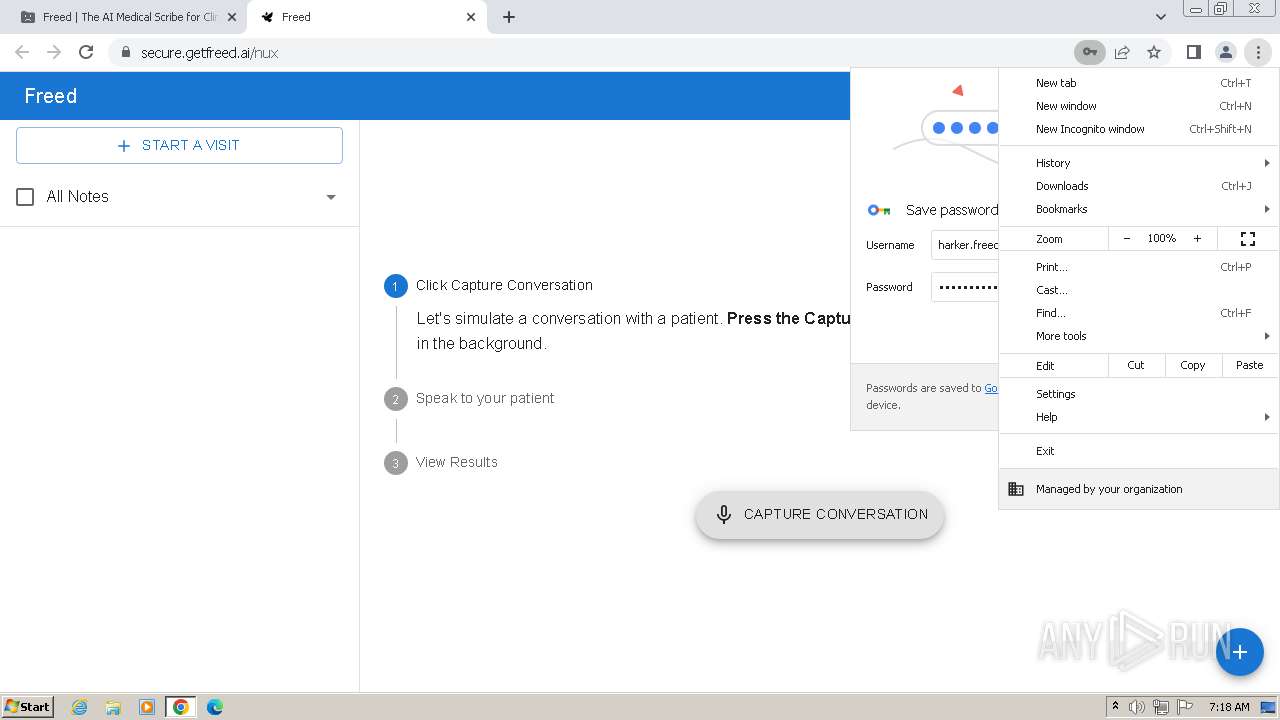Image resolution: width=1280 pixels, height=720 pixels.
Task: Select New window menu item
Action: click(1139, 106)
